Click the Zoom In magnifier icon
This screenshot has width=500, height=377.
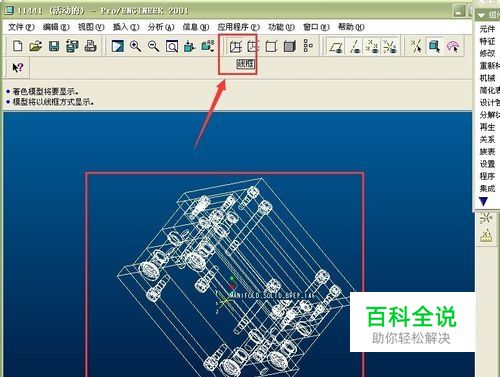click(x=135, y=46)
